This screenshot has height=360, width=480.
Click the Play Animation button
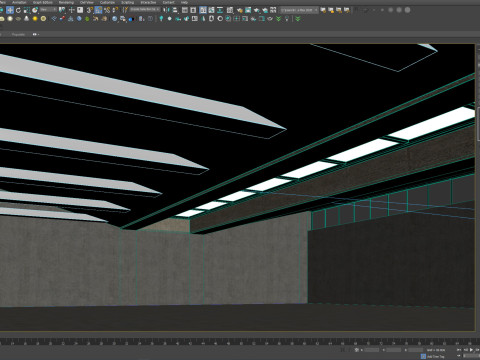(471, 350)
